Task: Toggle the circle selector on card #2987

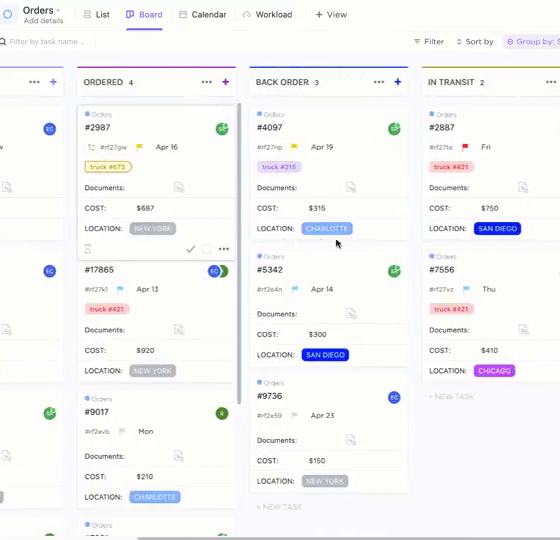Action: point(207,249)
